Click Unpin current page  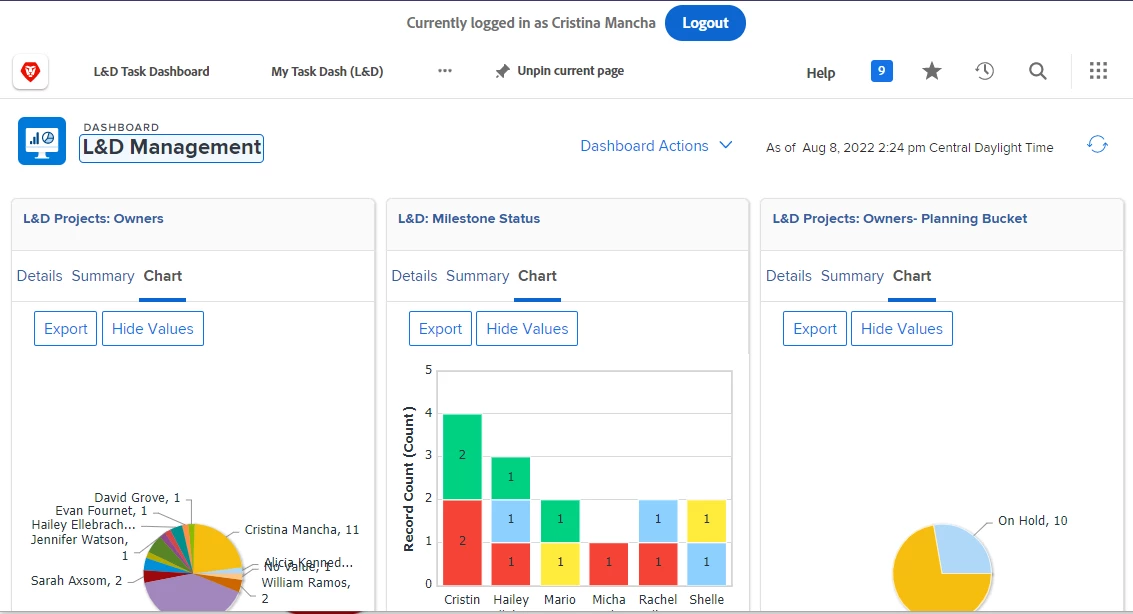[x=570, y=71]
